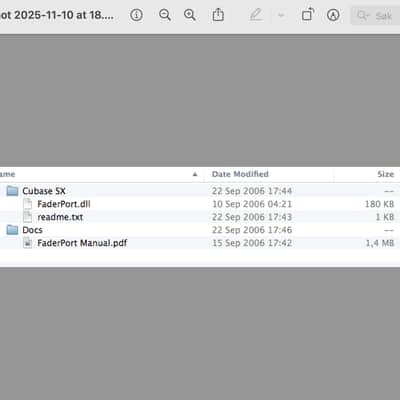The height and width of the screenshot is (400, 400).
Task: Click the Cubase SX folder name
Action: [44, 191]
